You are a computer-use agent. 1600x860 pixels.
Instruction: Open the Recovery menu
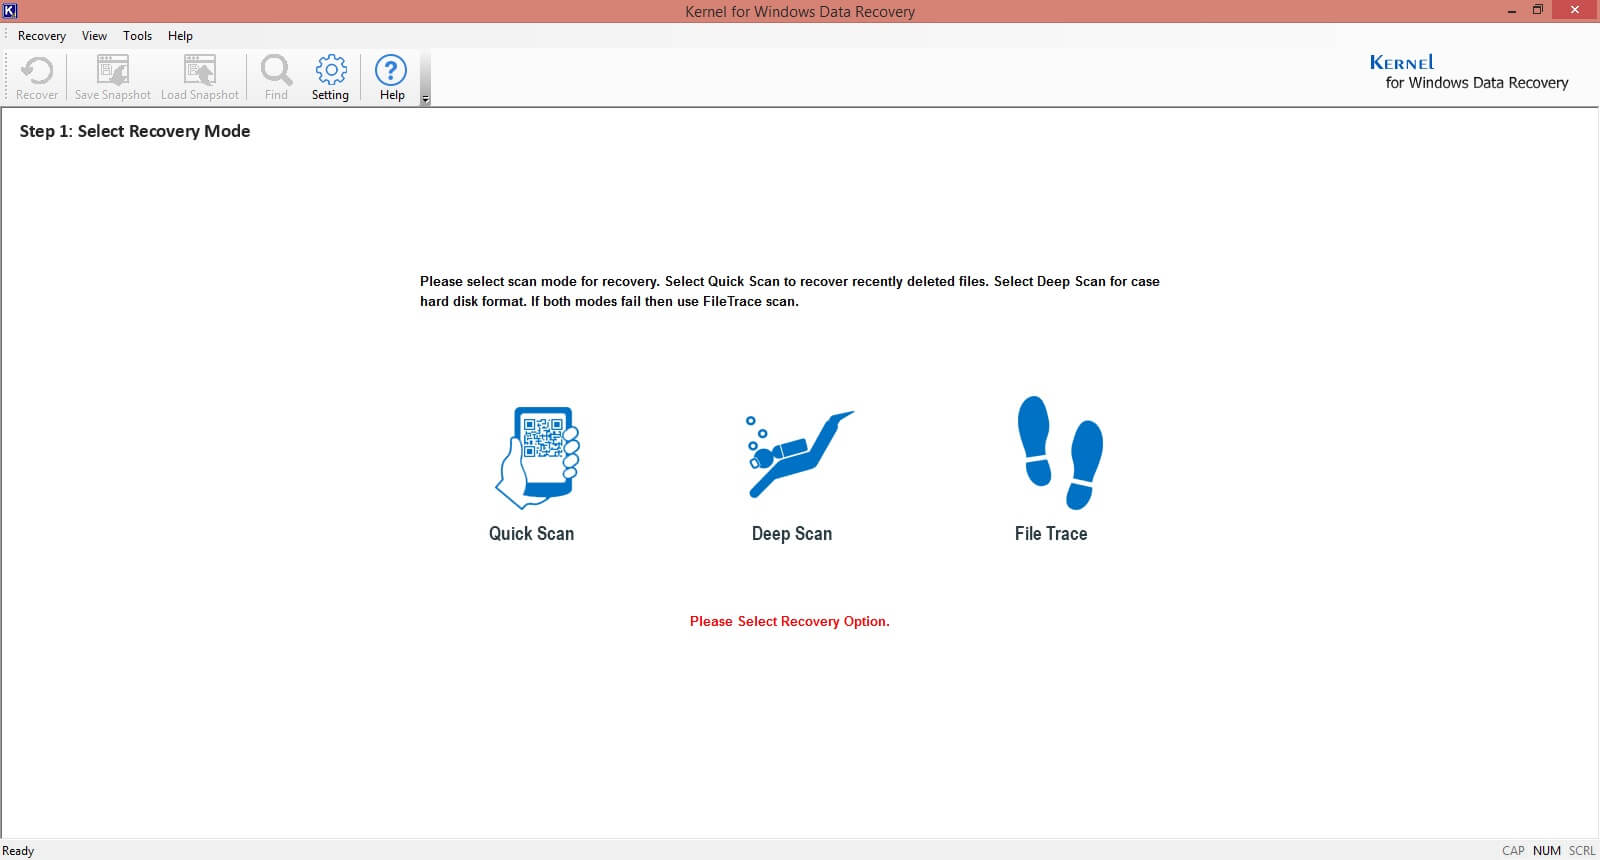pyautogui.click(x=42, y=36)
